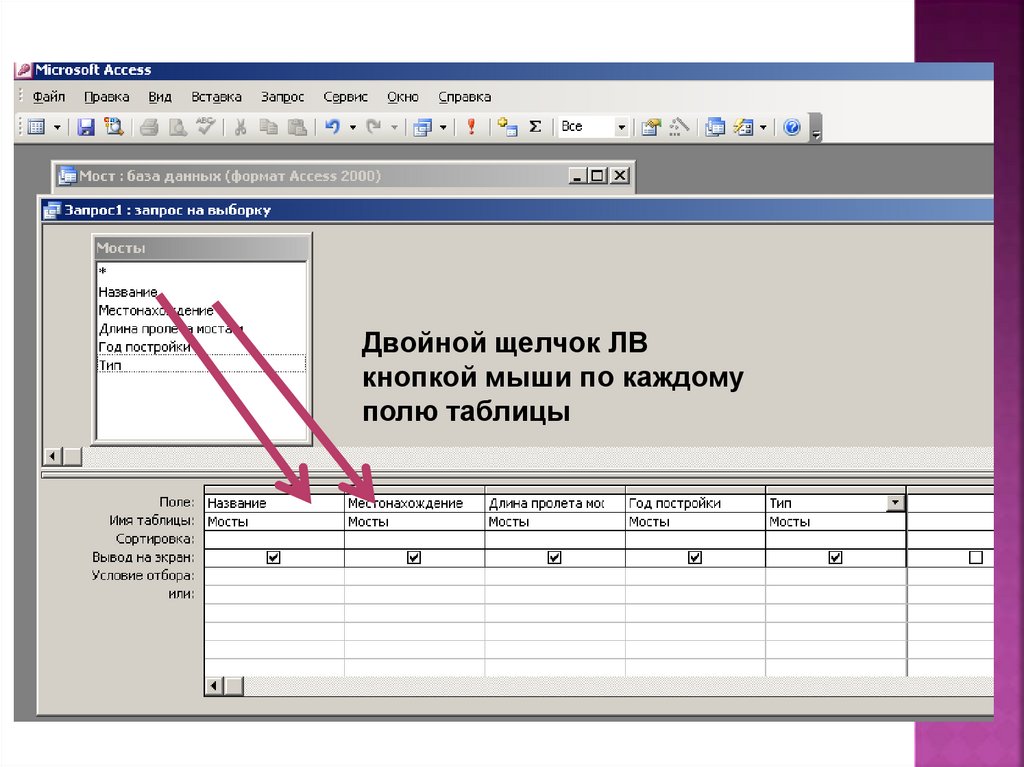This screenshot has height=767, width=1024.
Task: Click the Copy icon
Action: (268, 127)
